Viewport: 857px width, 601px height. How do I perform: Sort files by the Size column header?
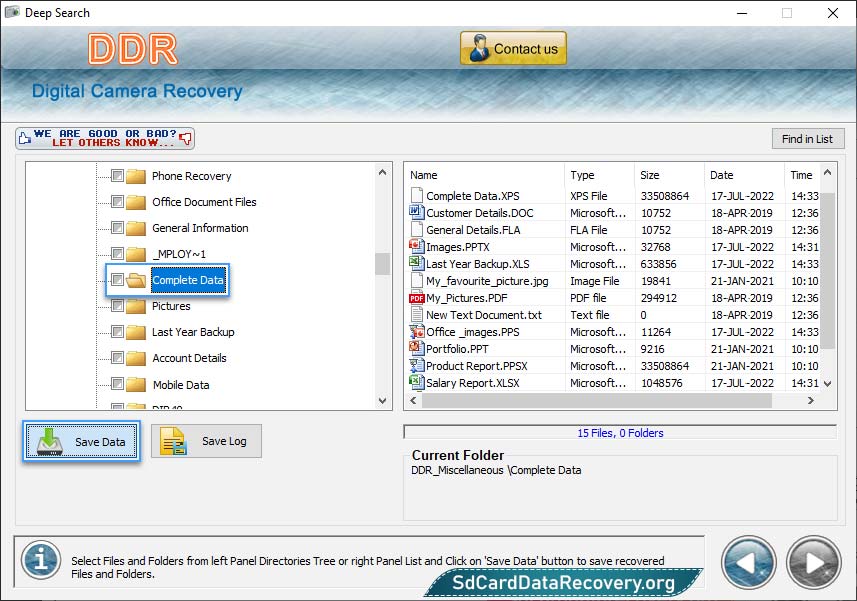[x=669, y=175]
